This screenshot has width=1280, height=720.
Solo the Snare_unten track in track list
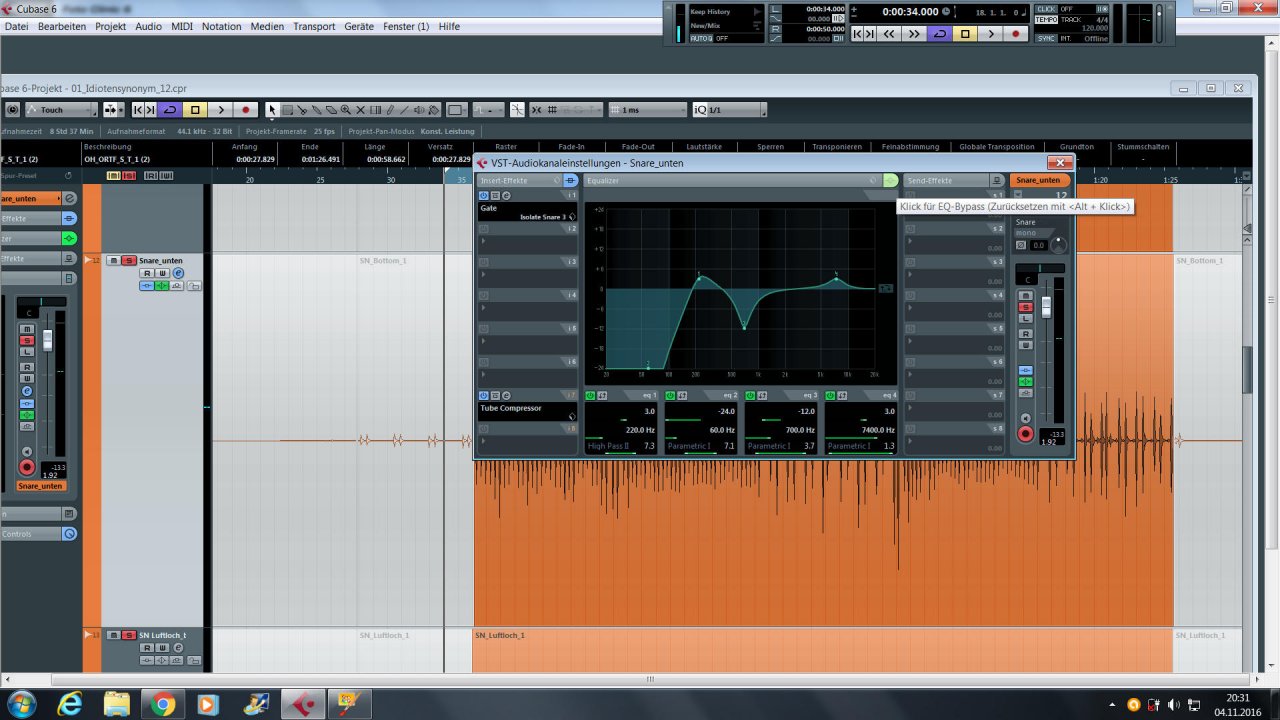pos(128,260)
